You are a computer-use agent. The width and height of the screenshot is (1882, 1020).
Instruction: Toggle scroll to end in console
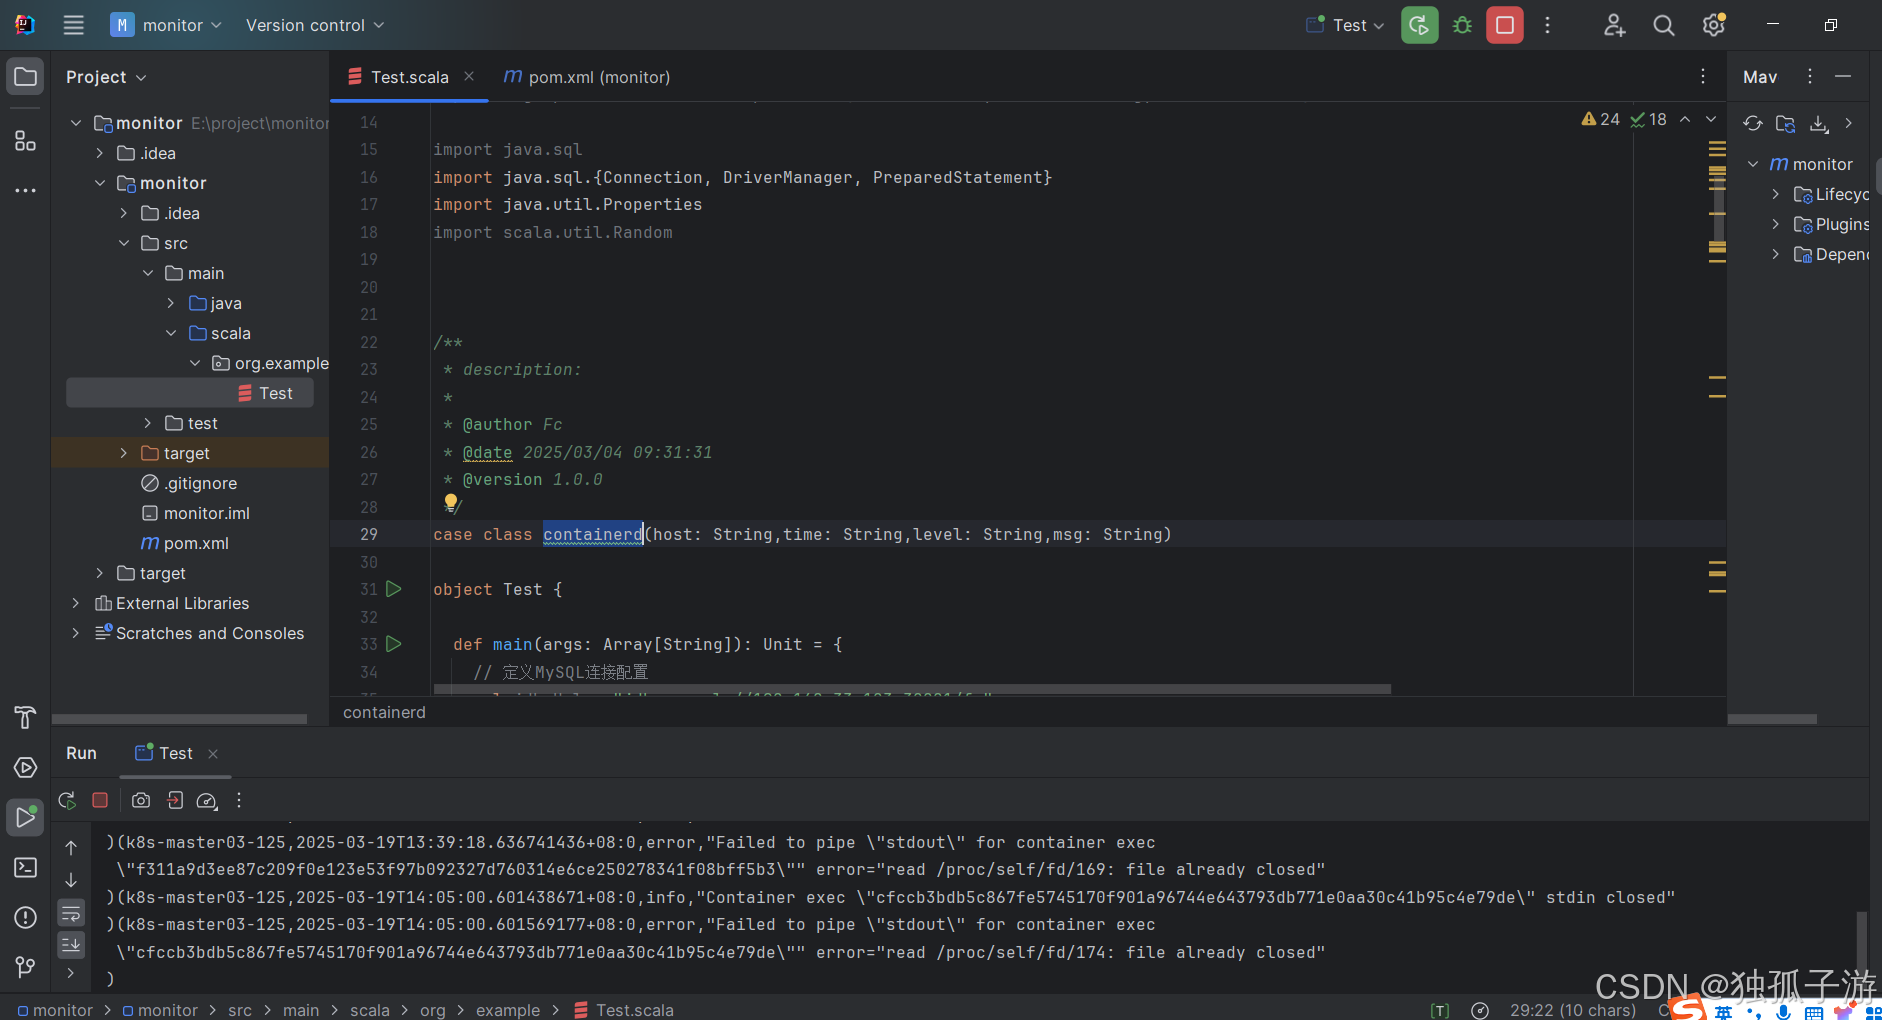(71, 944)
